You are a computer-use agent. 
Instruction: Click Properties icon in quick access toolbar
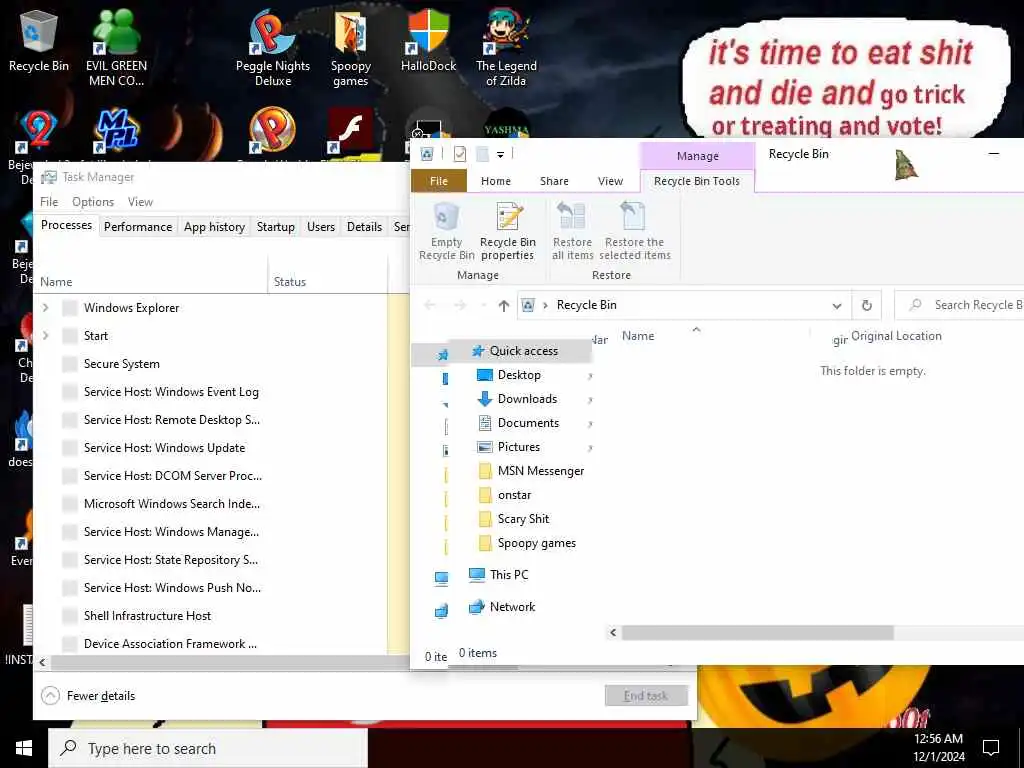coord(460,154)
